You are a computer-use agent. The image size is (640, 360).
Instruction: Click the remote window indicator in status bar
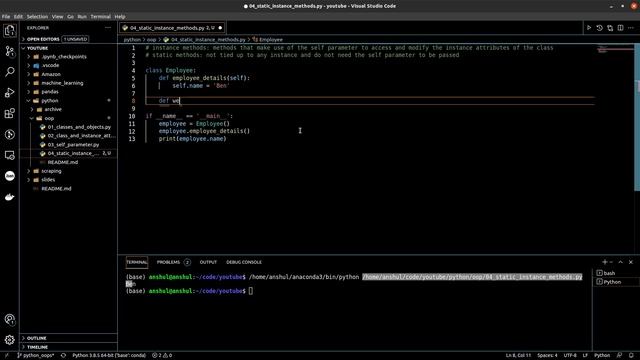pos(6,356)
